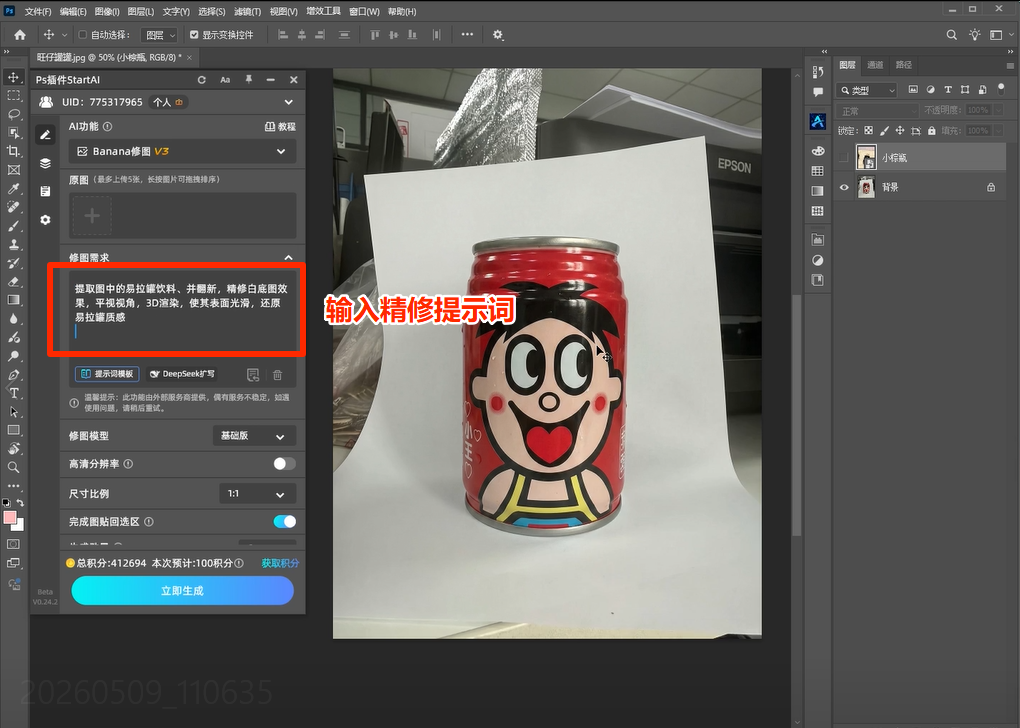The image size is (1020, 728).
Task: Select the Move tool in the left toolbar
Action: pyautogui.click(x=13, y=77)
